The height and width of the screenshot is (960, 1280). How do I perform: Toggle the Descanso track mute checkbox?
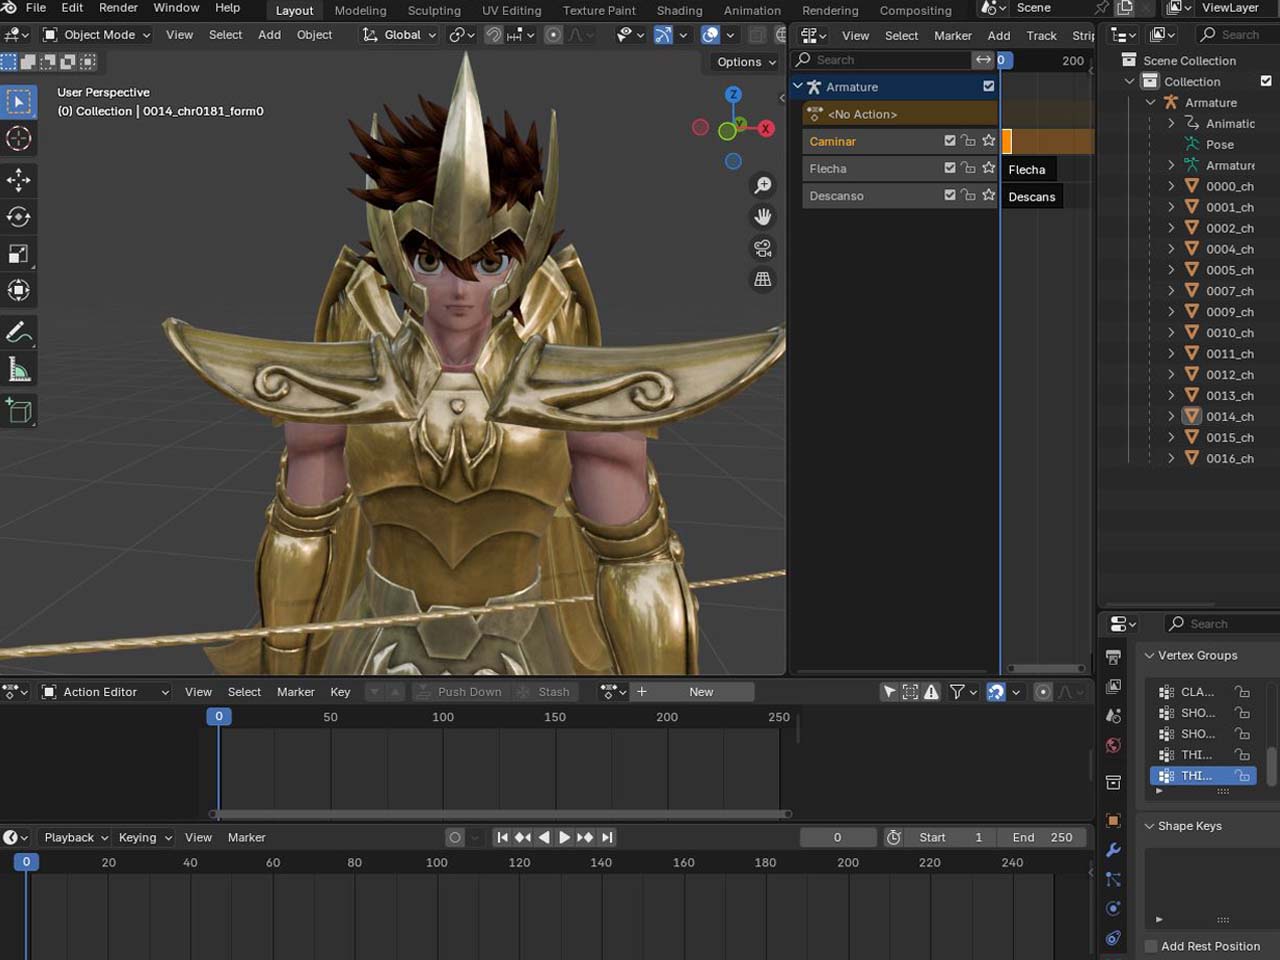click(950, 195)
